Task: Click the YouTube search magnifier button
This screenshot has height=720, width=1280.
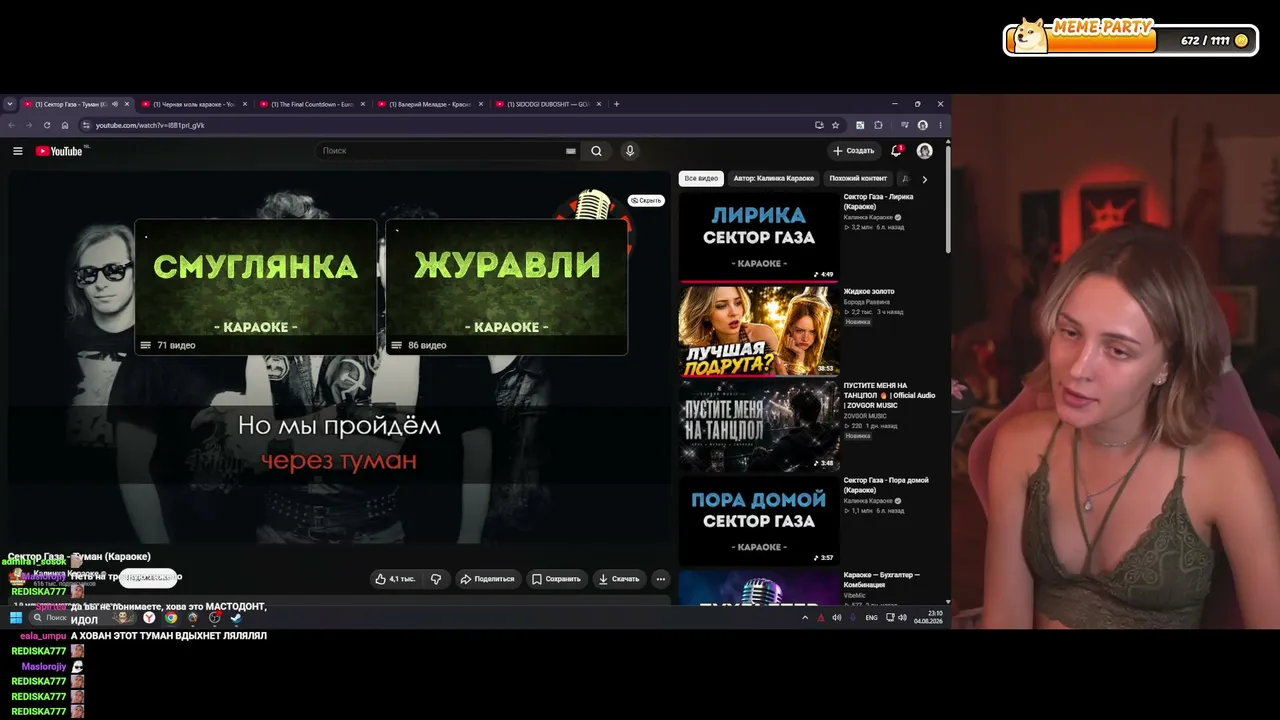Action: pyautogui.click(x=596, y=151)
